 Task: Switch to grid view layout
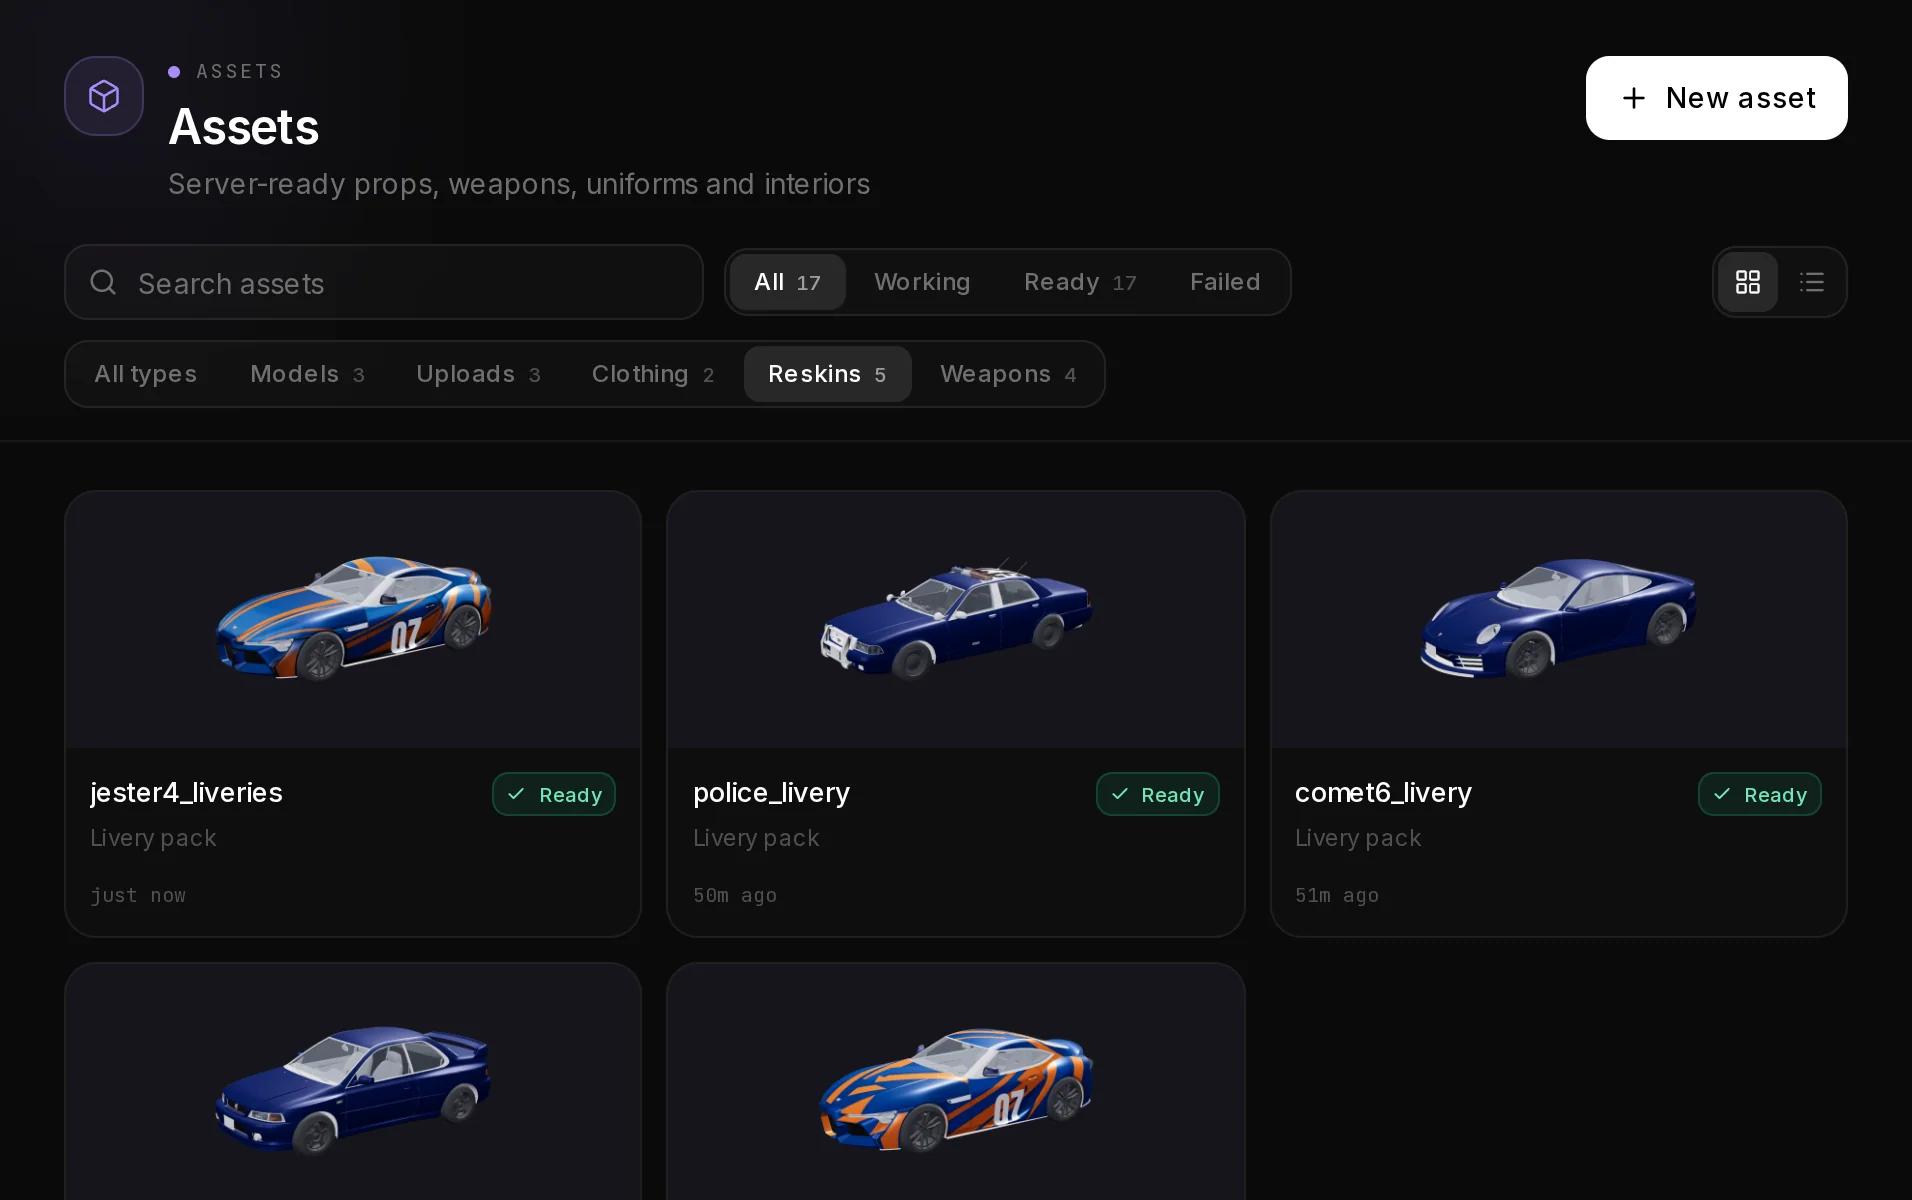[1747, 282]
